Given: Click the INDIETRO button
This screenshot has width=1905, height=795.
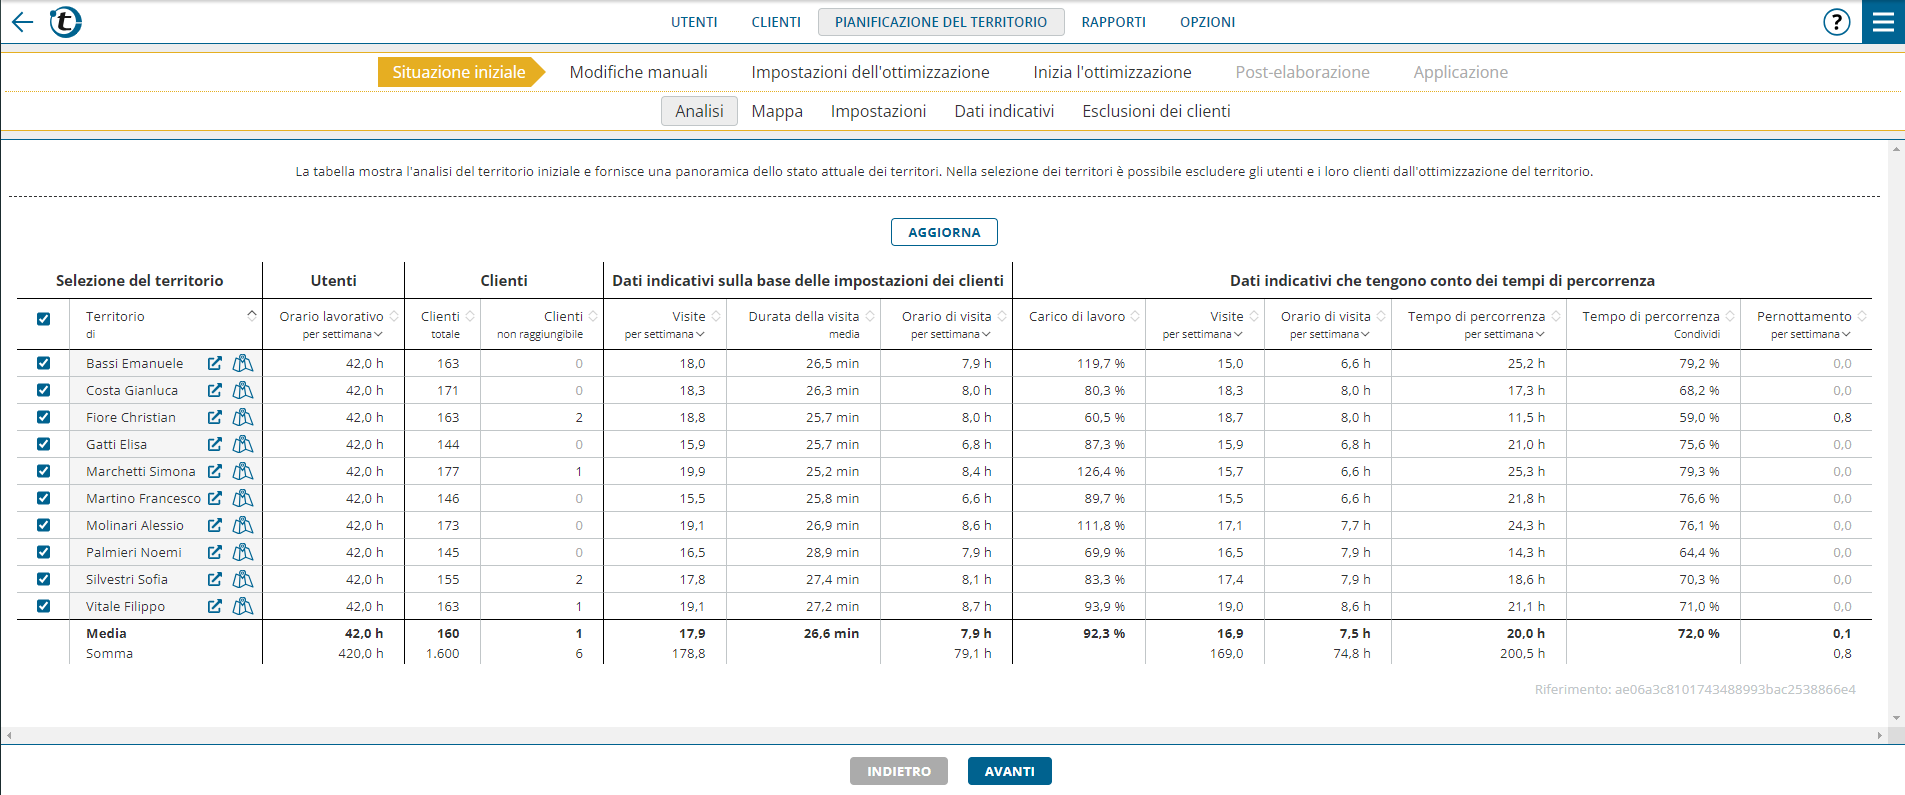Looking at the screenshot, I should click(899, 771).
